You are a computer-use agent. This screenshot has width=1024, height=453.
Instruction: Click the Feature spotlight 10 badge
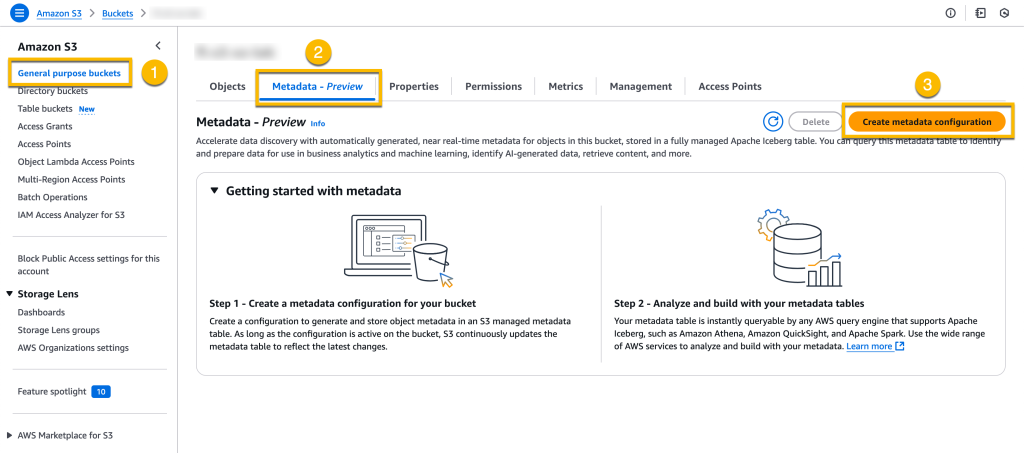(x=101, y=392)
